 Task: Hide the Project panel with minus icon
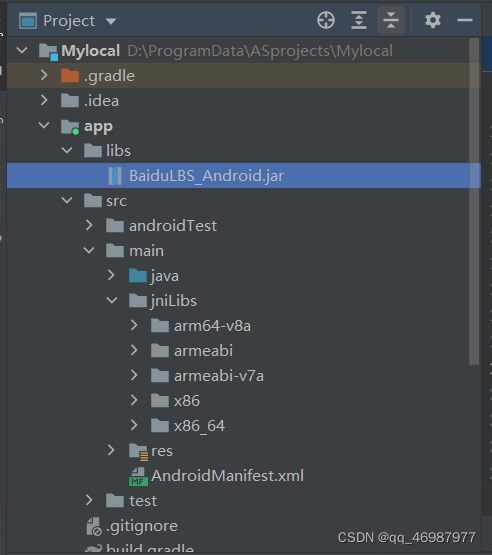[x=465, y=20]
